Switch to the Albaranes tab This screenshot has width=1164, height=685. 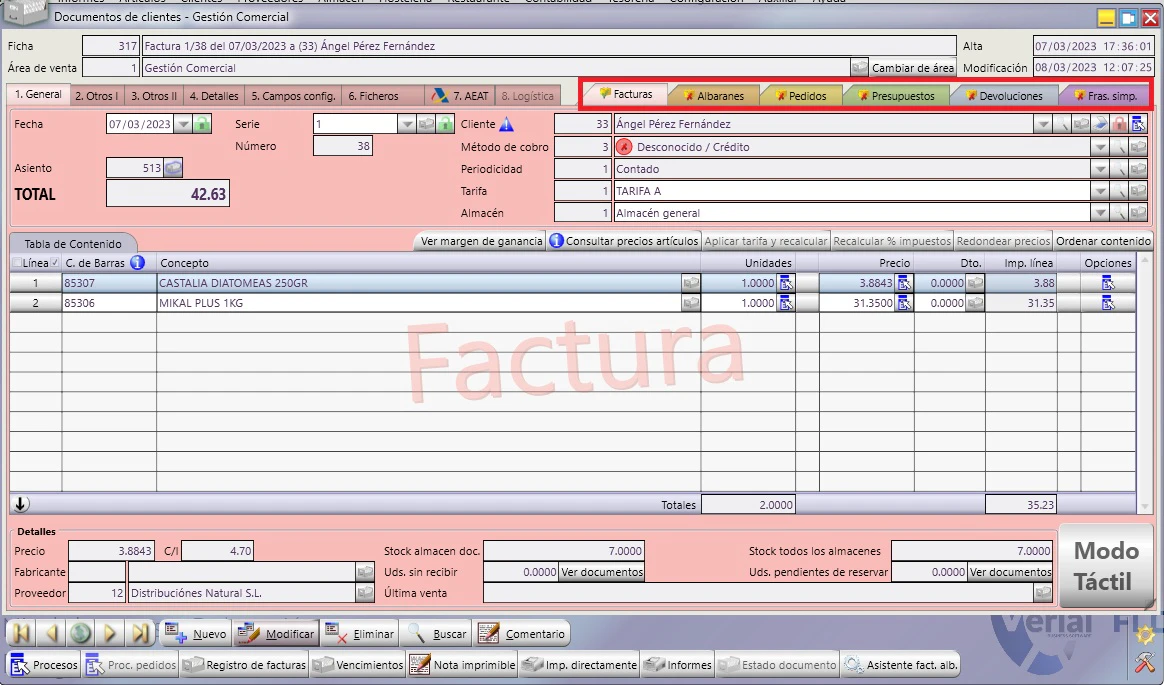pyautogui.click(x=713, y=96)
